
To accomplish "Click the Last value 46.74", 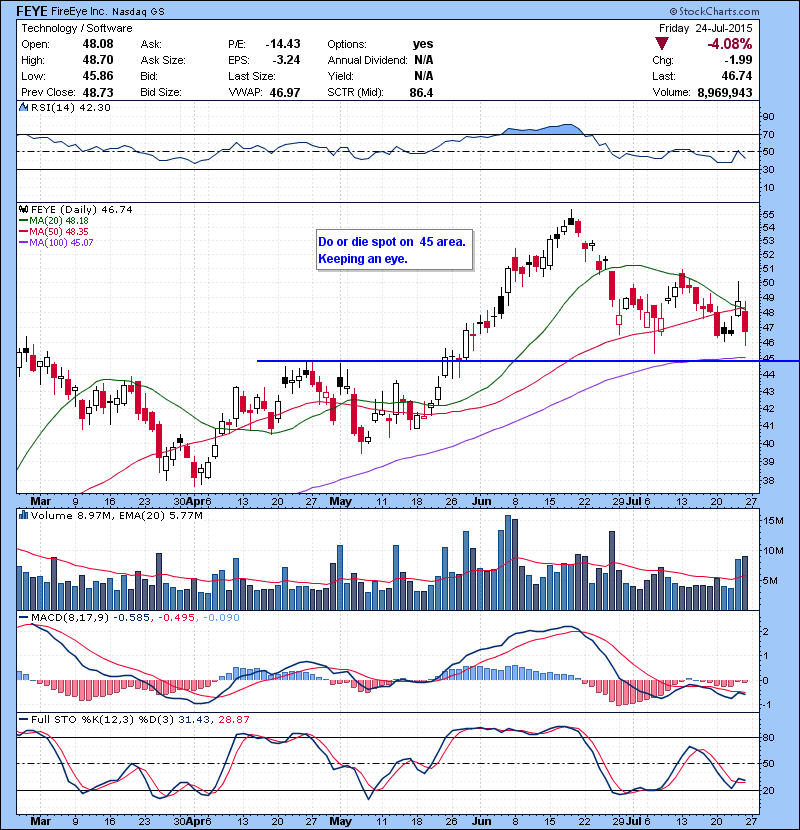I will pos(736,76).
